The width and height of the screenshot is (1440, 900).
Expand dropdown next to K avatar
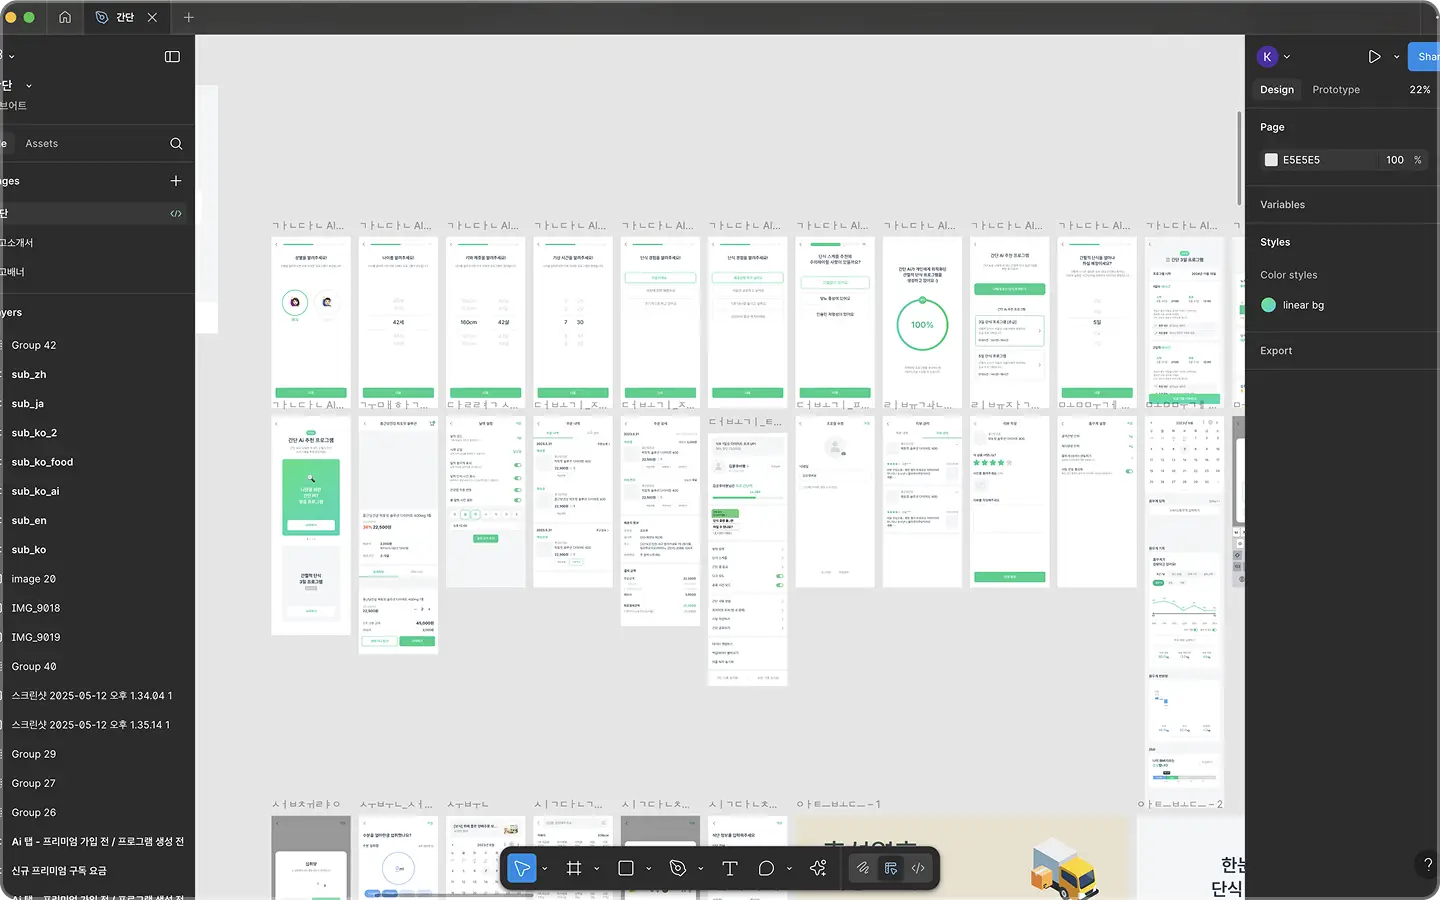pyautogui.click(x=1287, y=57)
